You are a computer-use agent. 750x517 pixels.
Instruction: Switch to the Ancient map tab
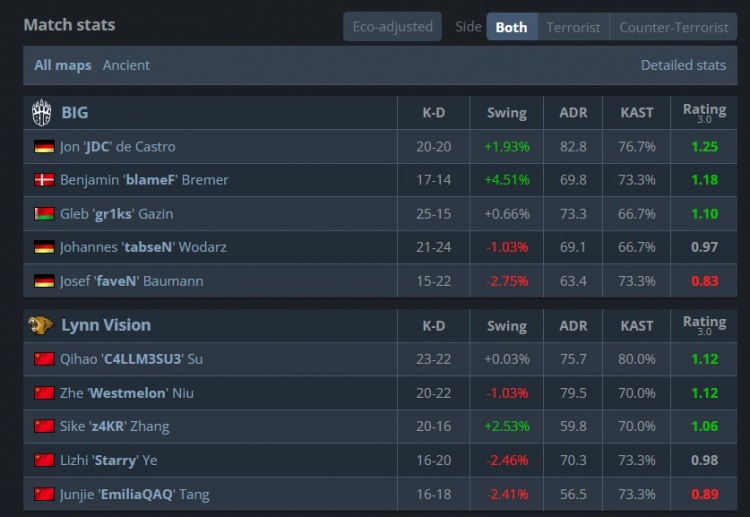click(x=126, y=65)
